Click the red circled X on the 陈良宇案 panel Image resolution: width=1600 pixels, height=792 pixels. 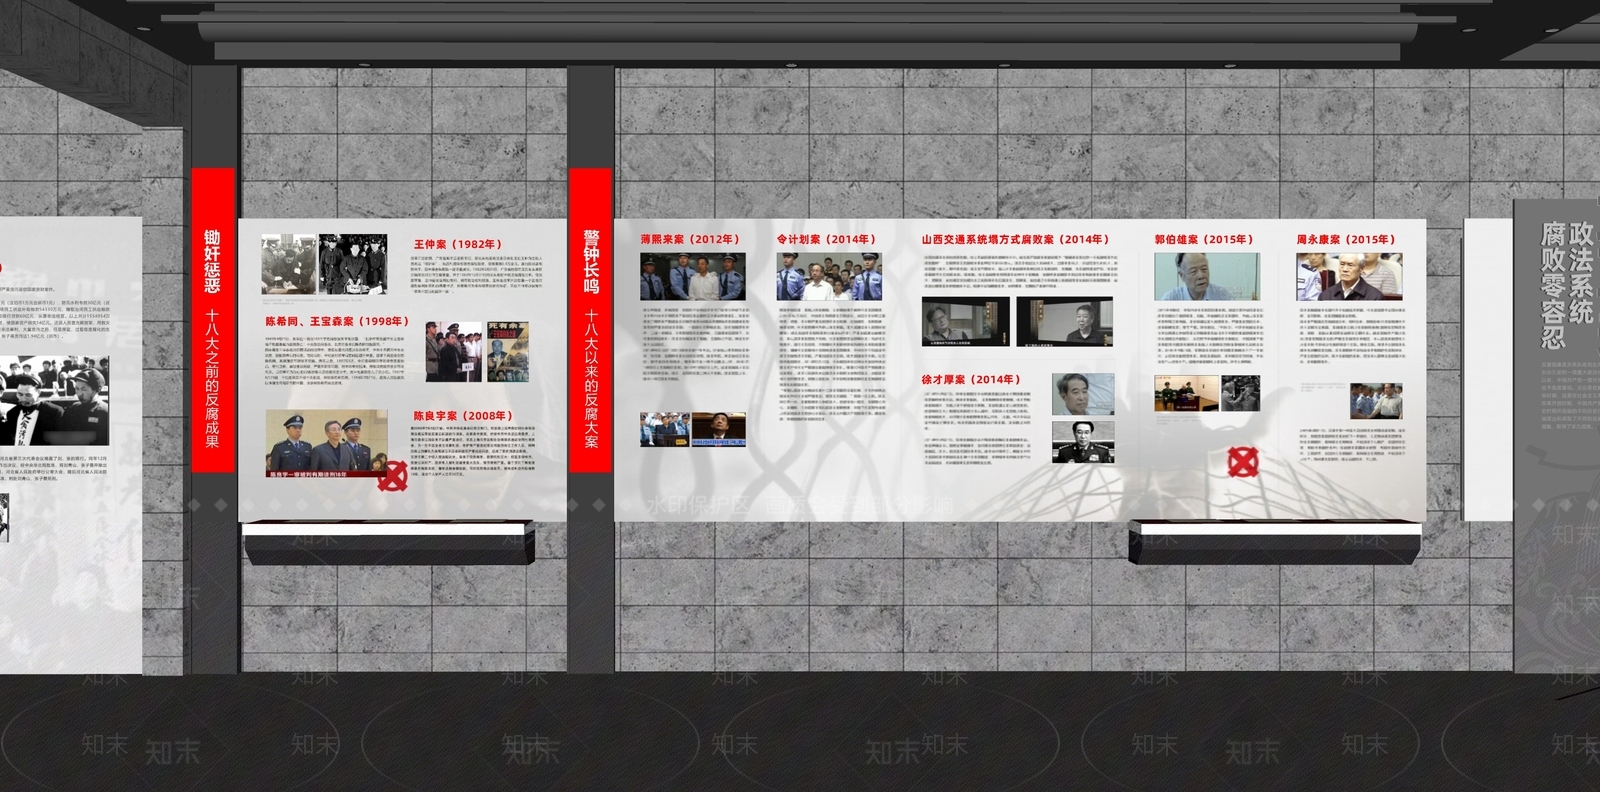click(393, 475)
